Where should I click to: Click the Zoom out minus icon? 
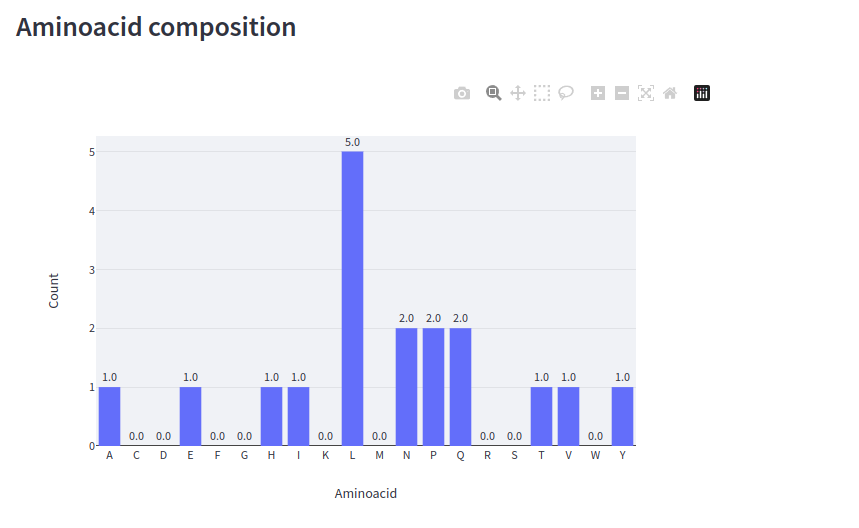(x=622, y=93)
